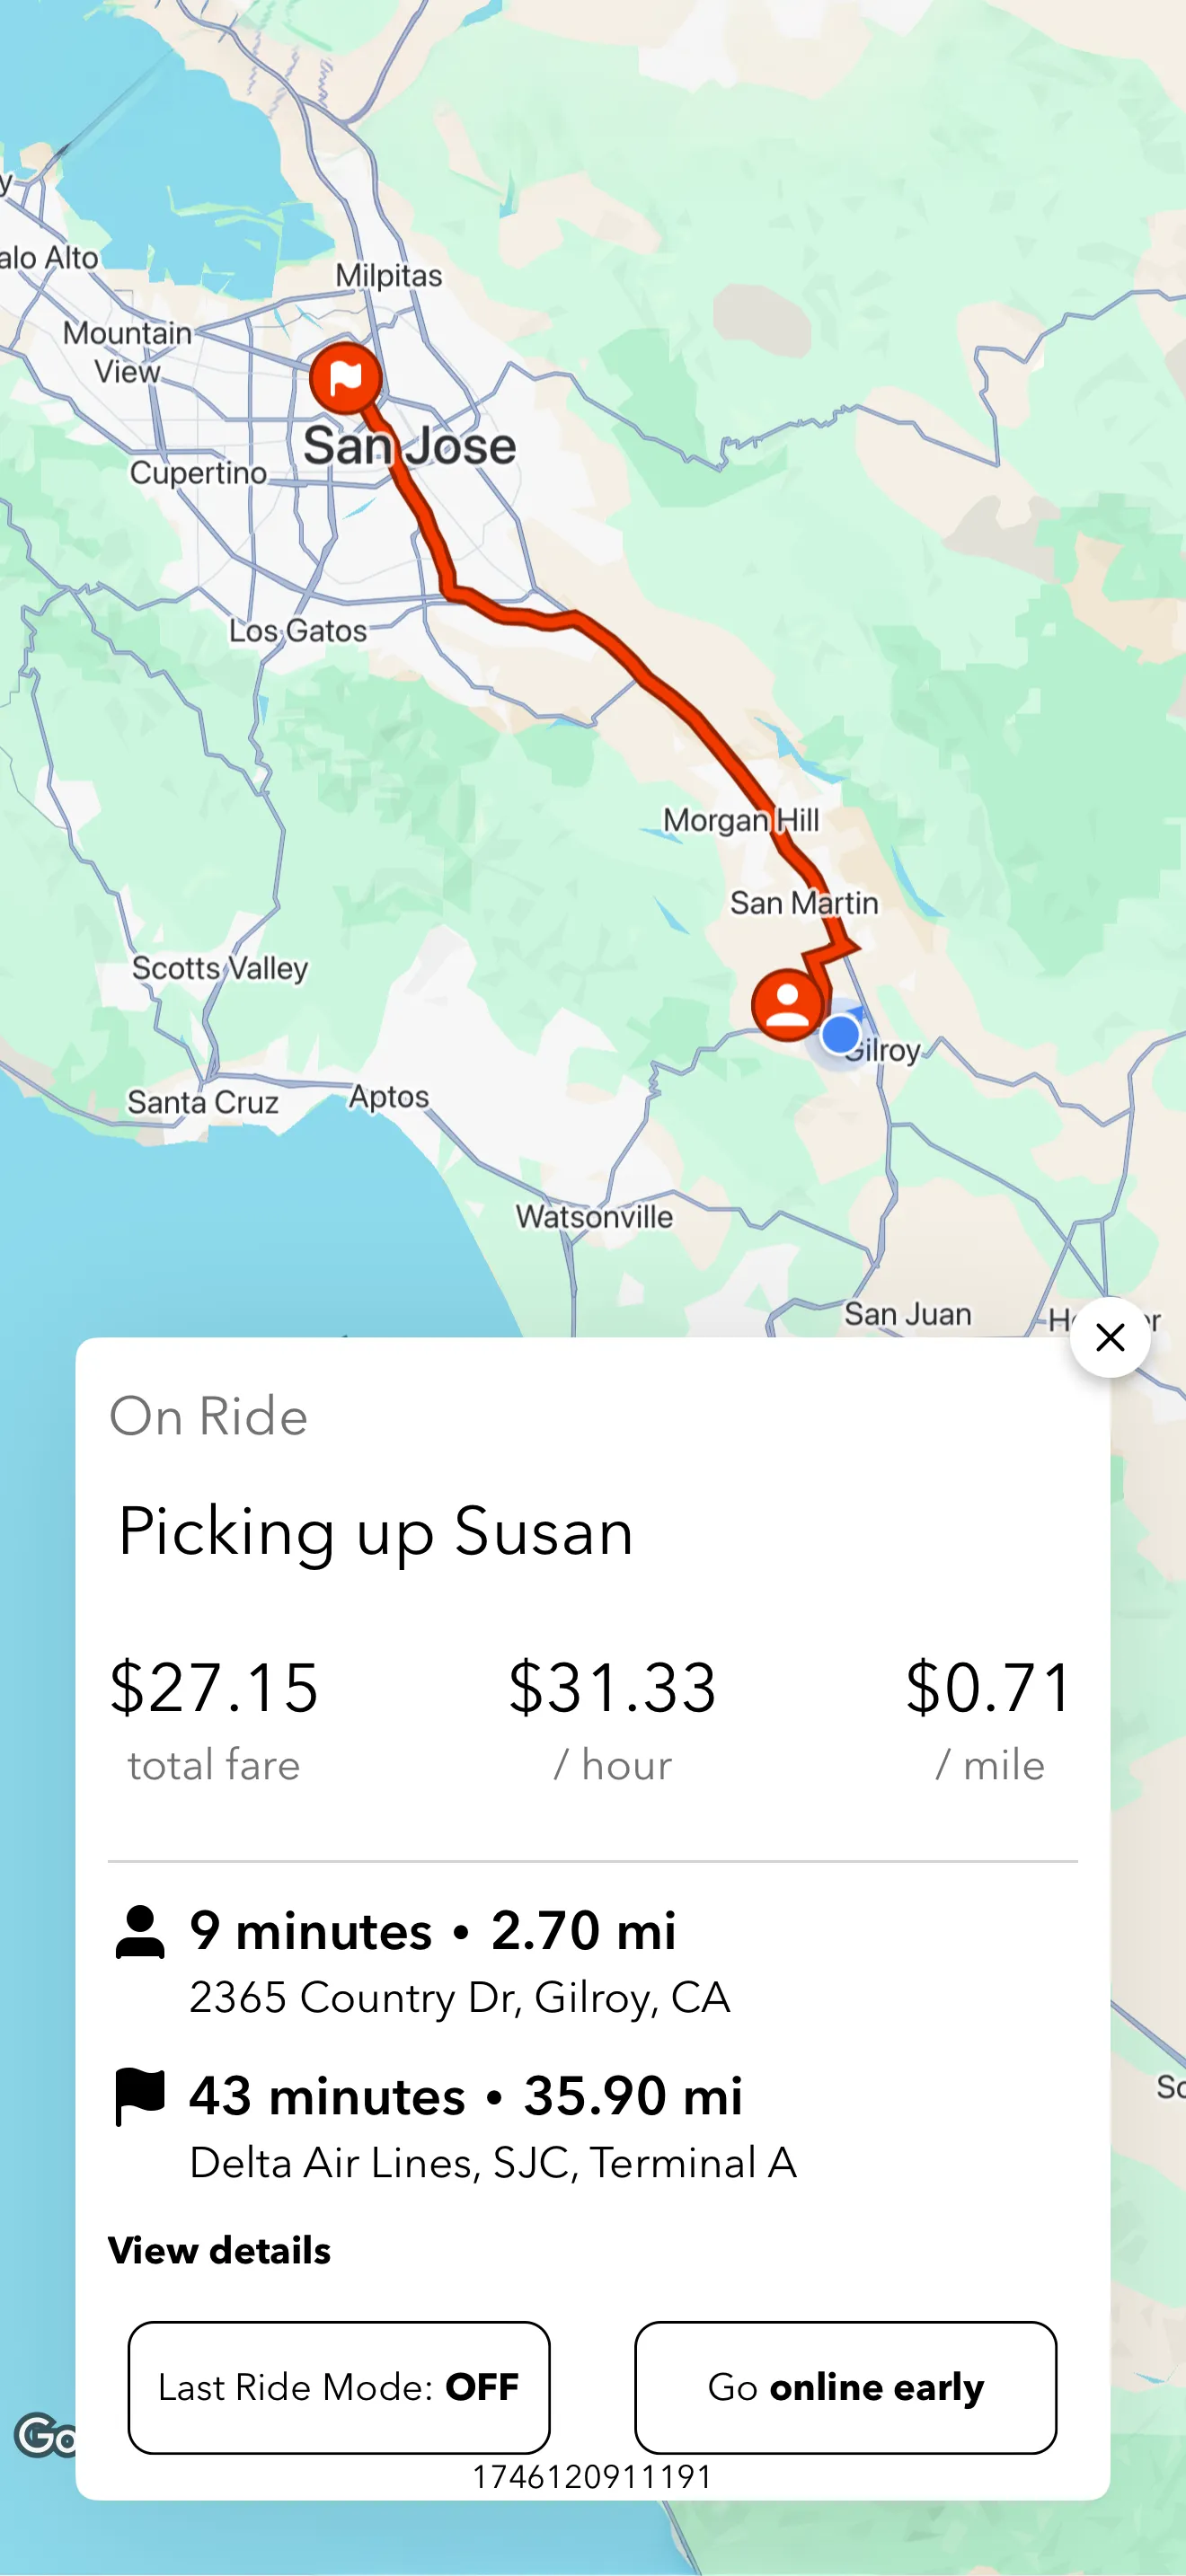Tap the $27.15 total fare figure
Screen dimensions: 1186x2576
[x=214, y=1688]
